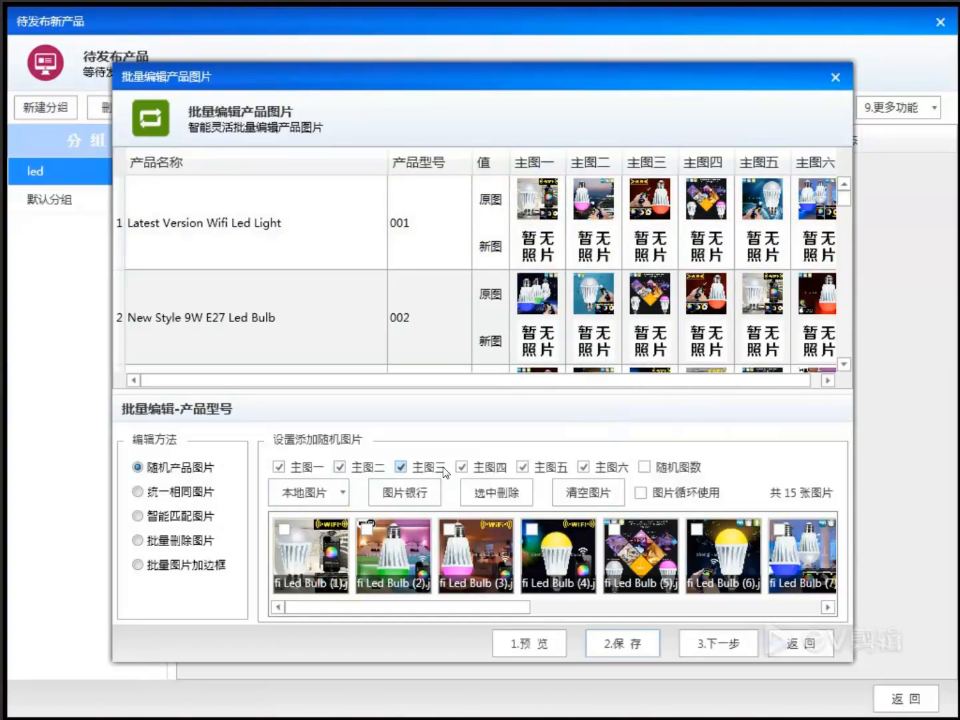Uncheck the 主图六 checkbox

pos(583,467)
